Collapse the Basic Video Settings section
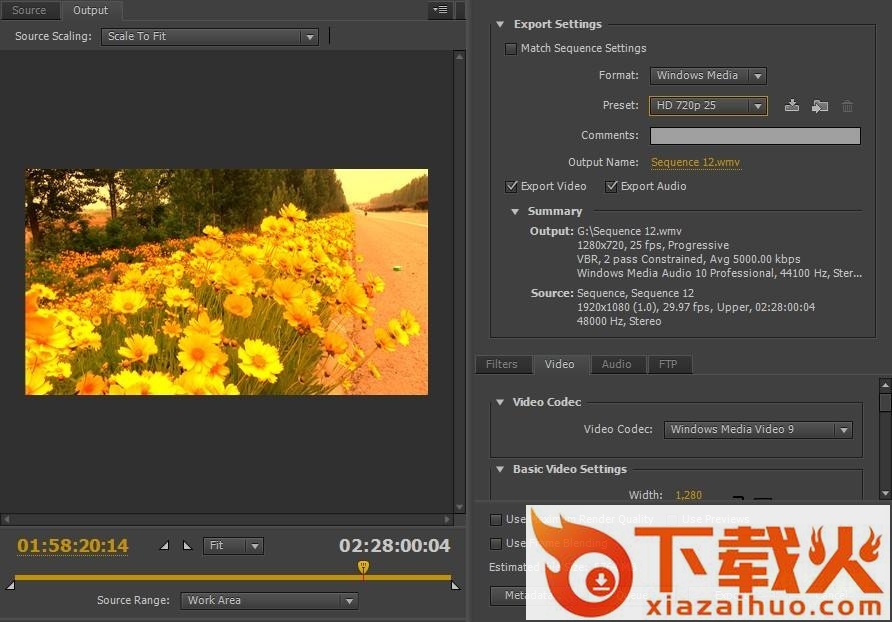 [500, 469]
